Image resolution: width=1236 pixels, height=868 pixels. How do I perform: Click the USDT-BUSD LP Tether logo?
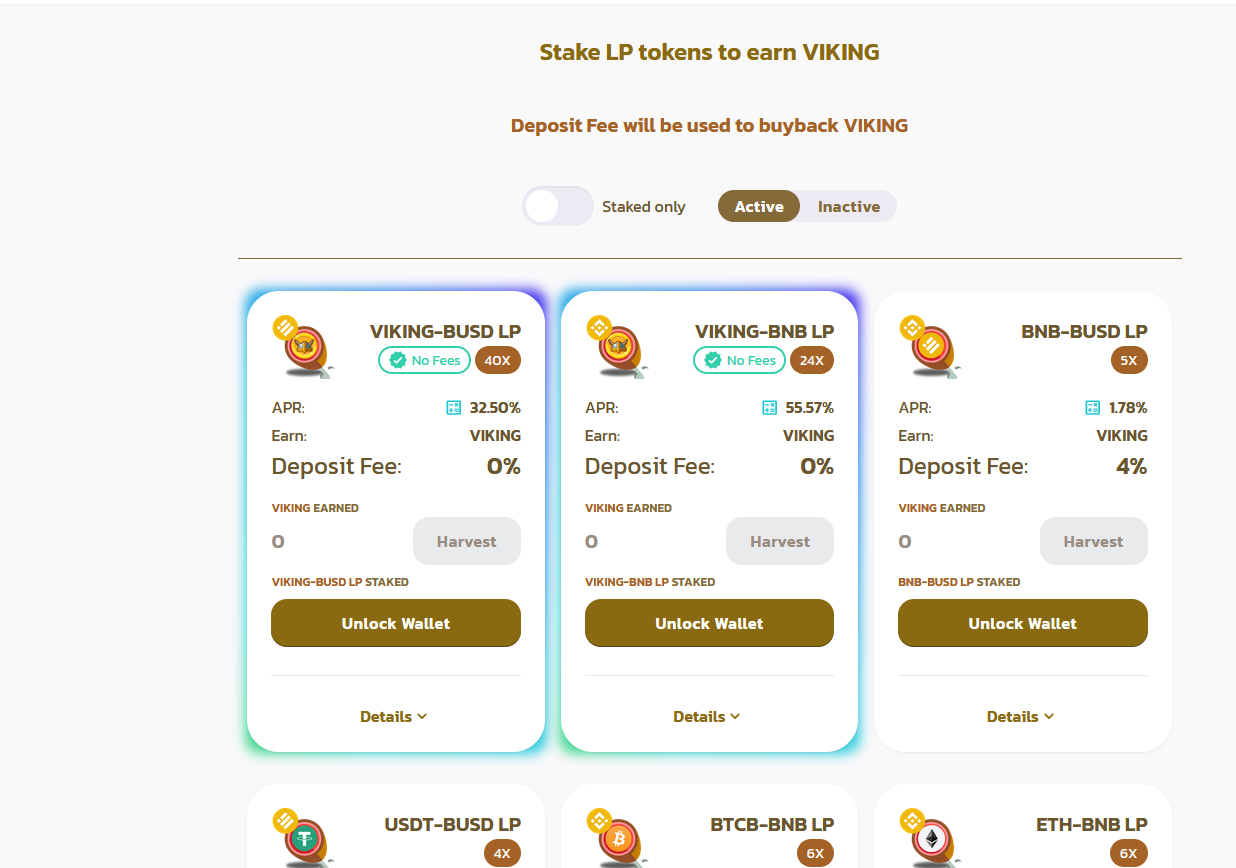pos(303,837)
